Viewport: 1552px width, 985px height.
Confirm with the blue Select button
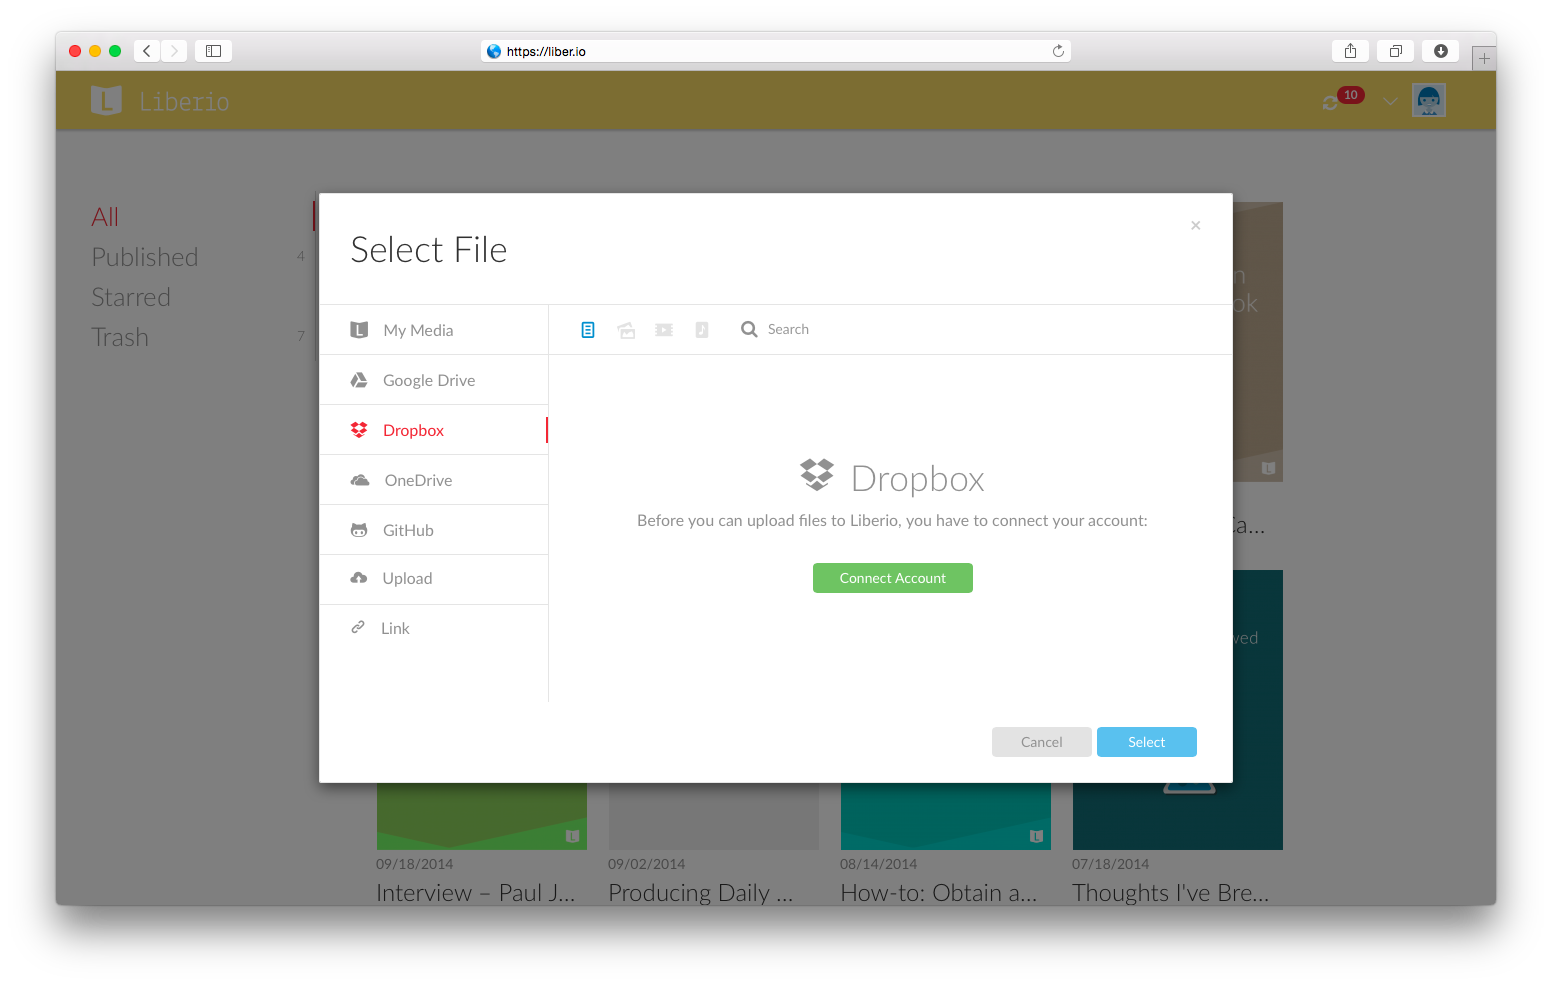(x=1146, y=742)
